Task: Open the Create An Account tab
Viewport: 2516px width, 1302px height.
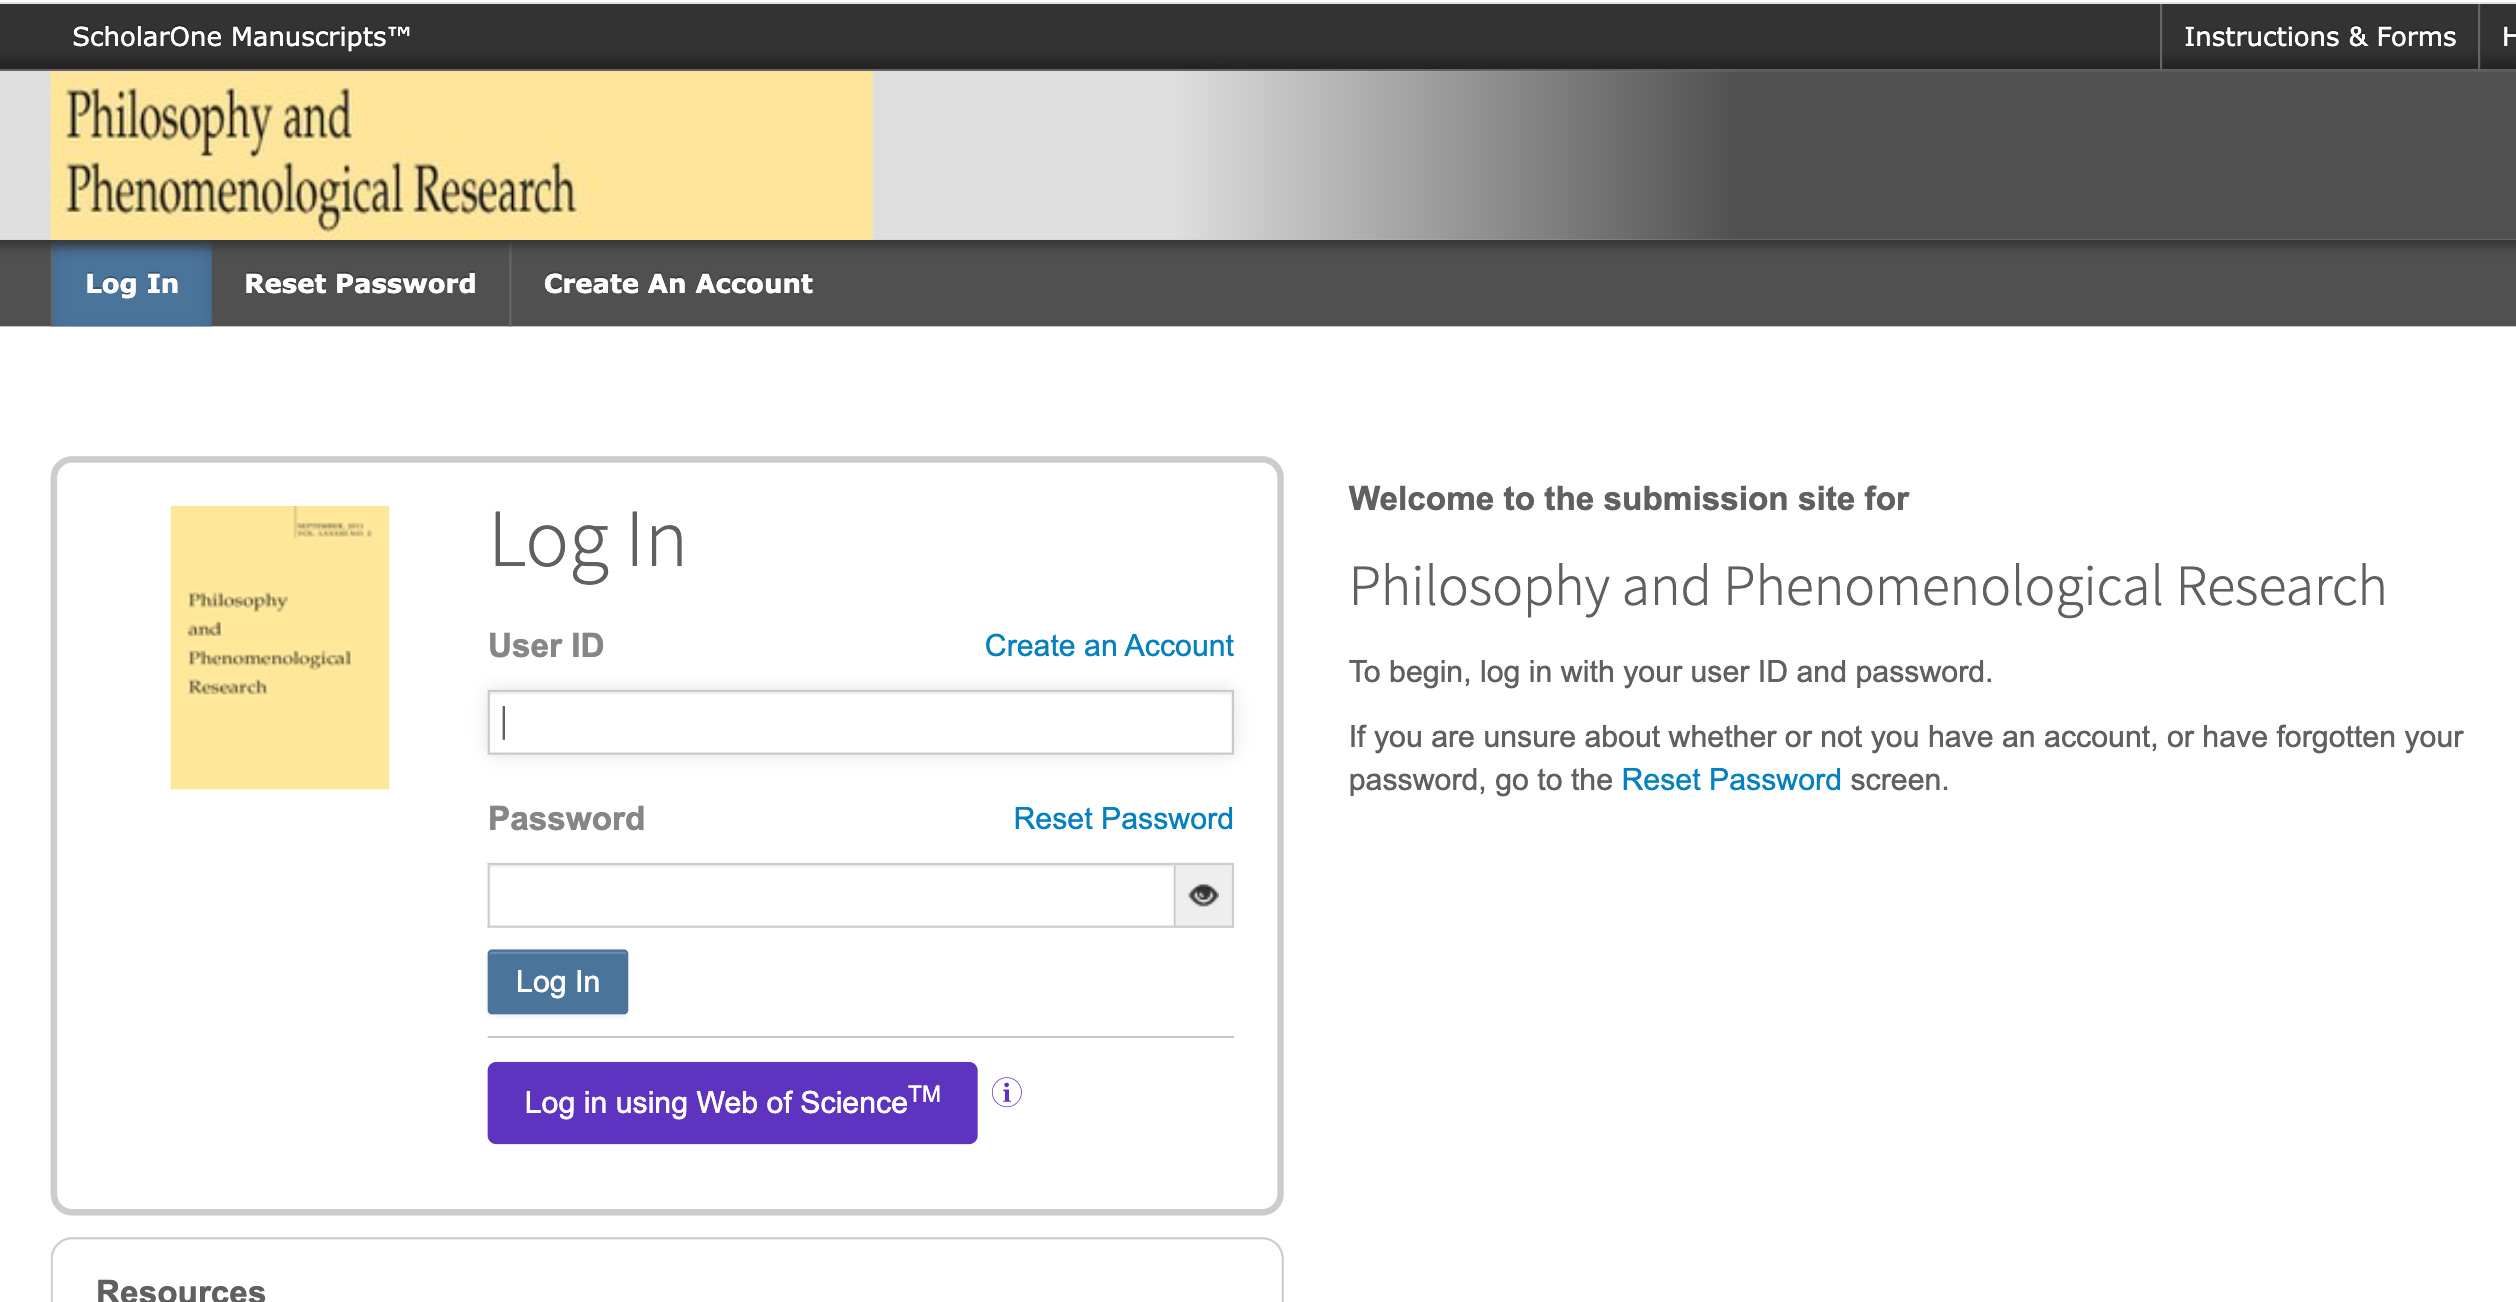Action: pos(677,283)
